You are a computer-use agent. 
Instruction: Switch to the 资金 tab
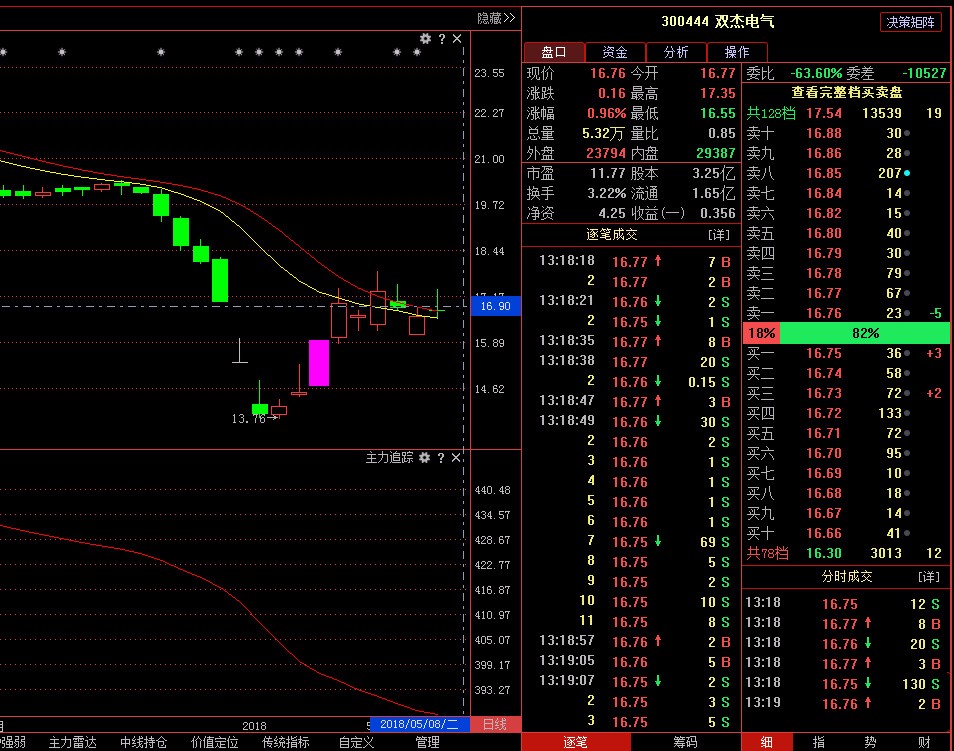[x=615, y=52]
